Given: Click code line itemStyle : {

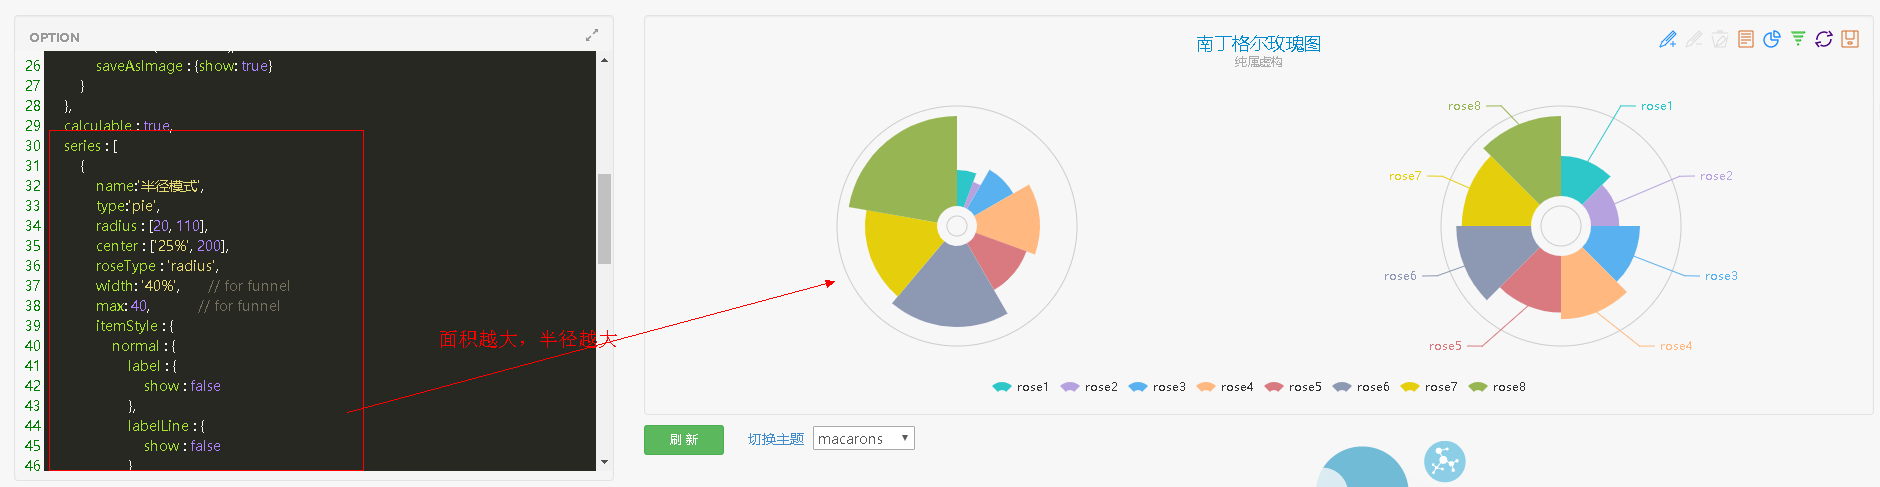Looking at the screenshot, I should [x=134, y=326].
